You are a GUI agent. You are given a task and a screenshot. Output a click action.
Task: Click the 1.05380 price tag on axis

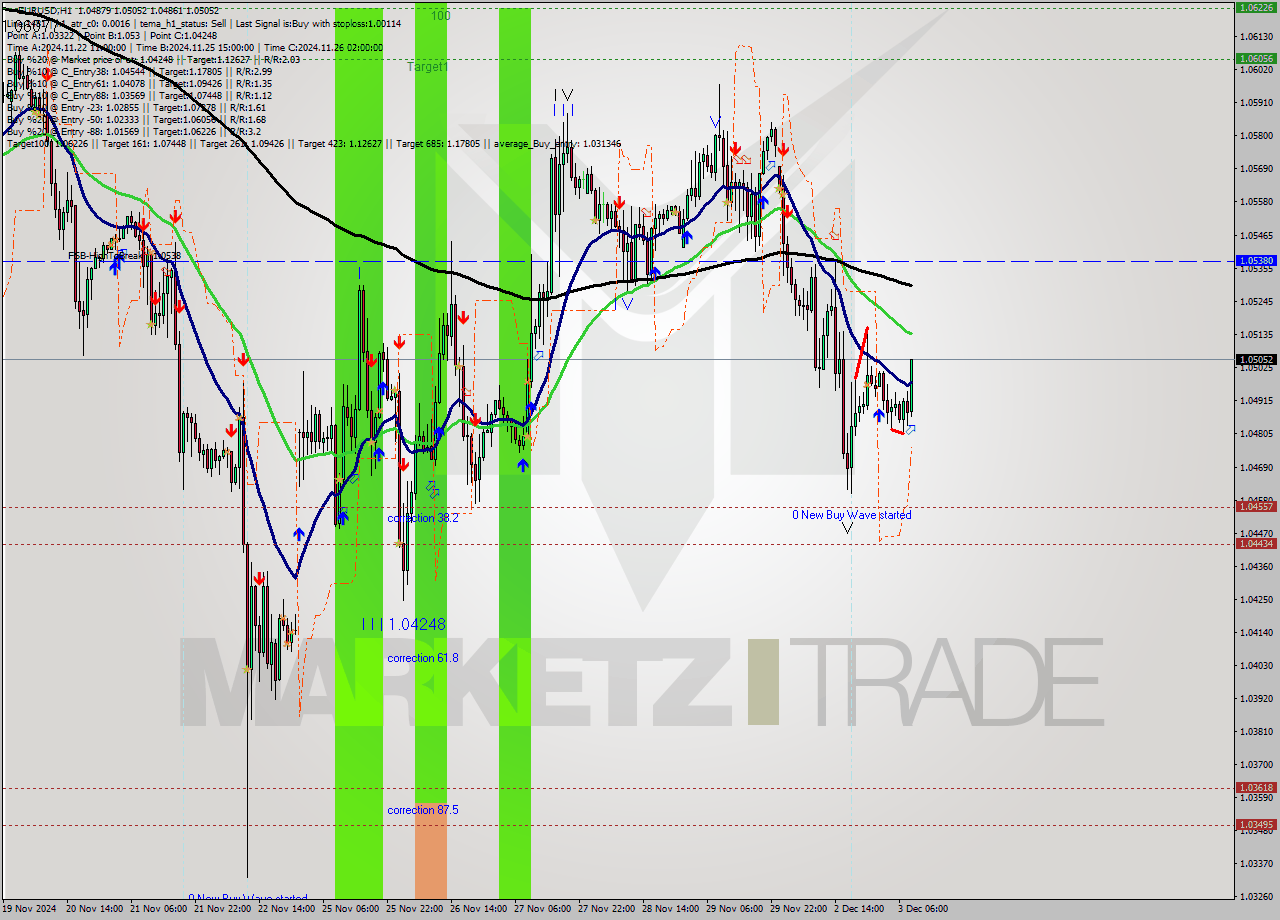(1256, 260)
